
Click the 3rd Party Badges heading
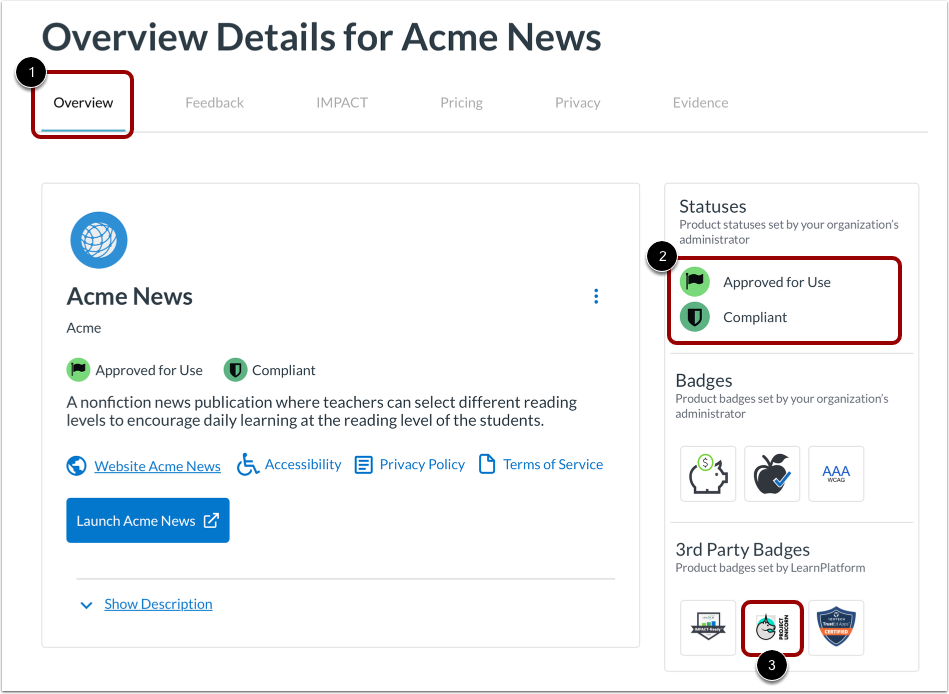point(743,549)
